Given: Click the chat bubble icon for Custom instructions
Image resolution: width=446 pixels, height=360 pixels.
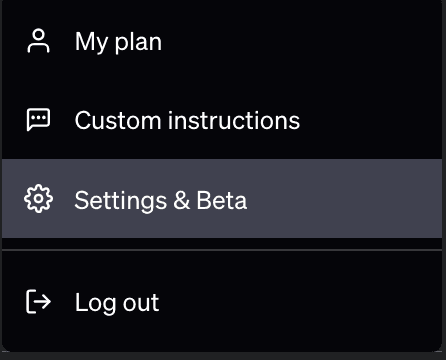Looking at the screenshot, I should click(x=38, y=120).
